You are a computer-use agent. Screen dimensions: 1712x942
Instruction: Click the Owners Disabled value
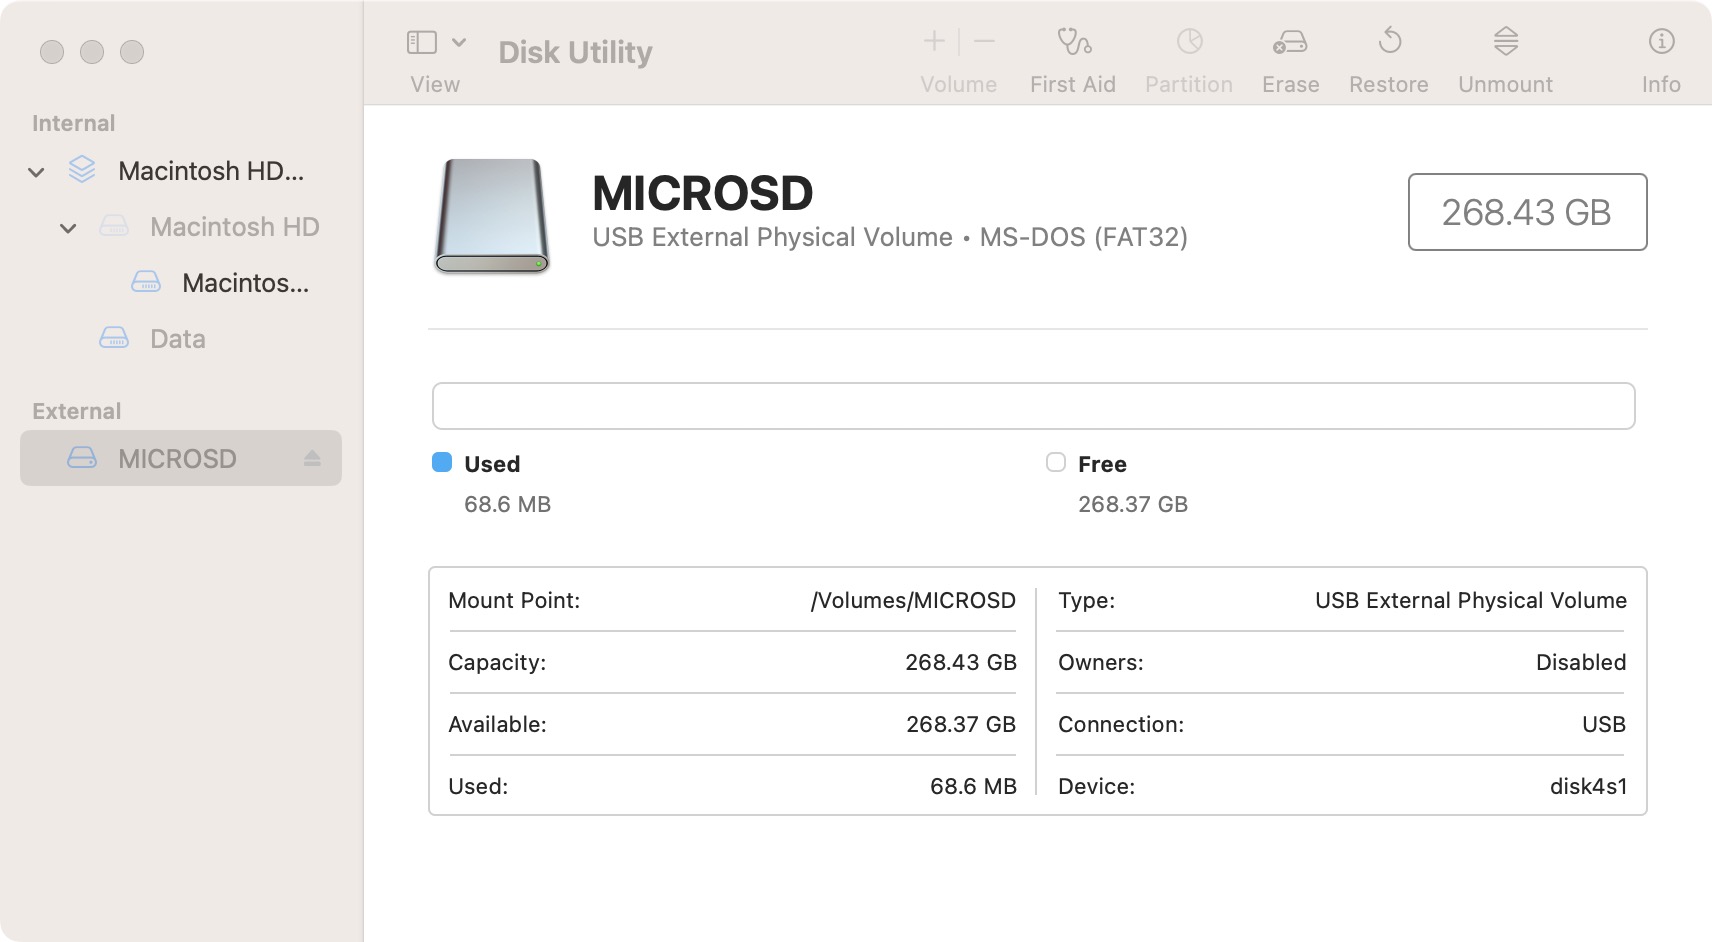coord(1581,662)
